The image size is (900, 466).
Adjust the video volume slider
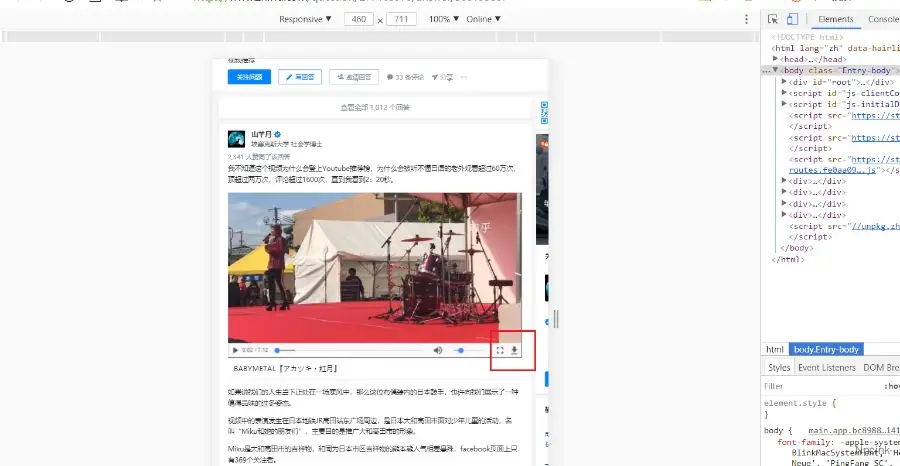(467, 350)
